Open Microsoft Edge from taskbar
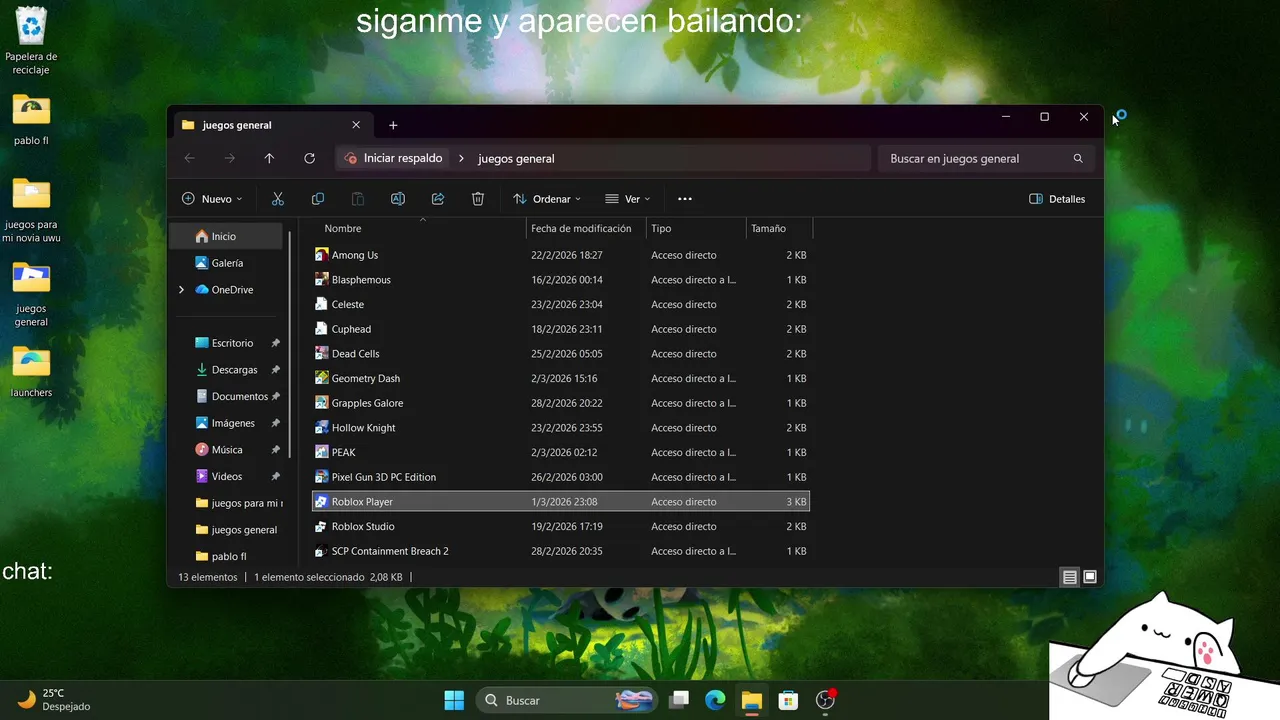This screenshot has width=1280, height=720. (x=715, y=700)
